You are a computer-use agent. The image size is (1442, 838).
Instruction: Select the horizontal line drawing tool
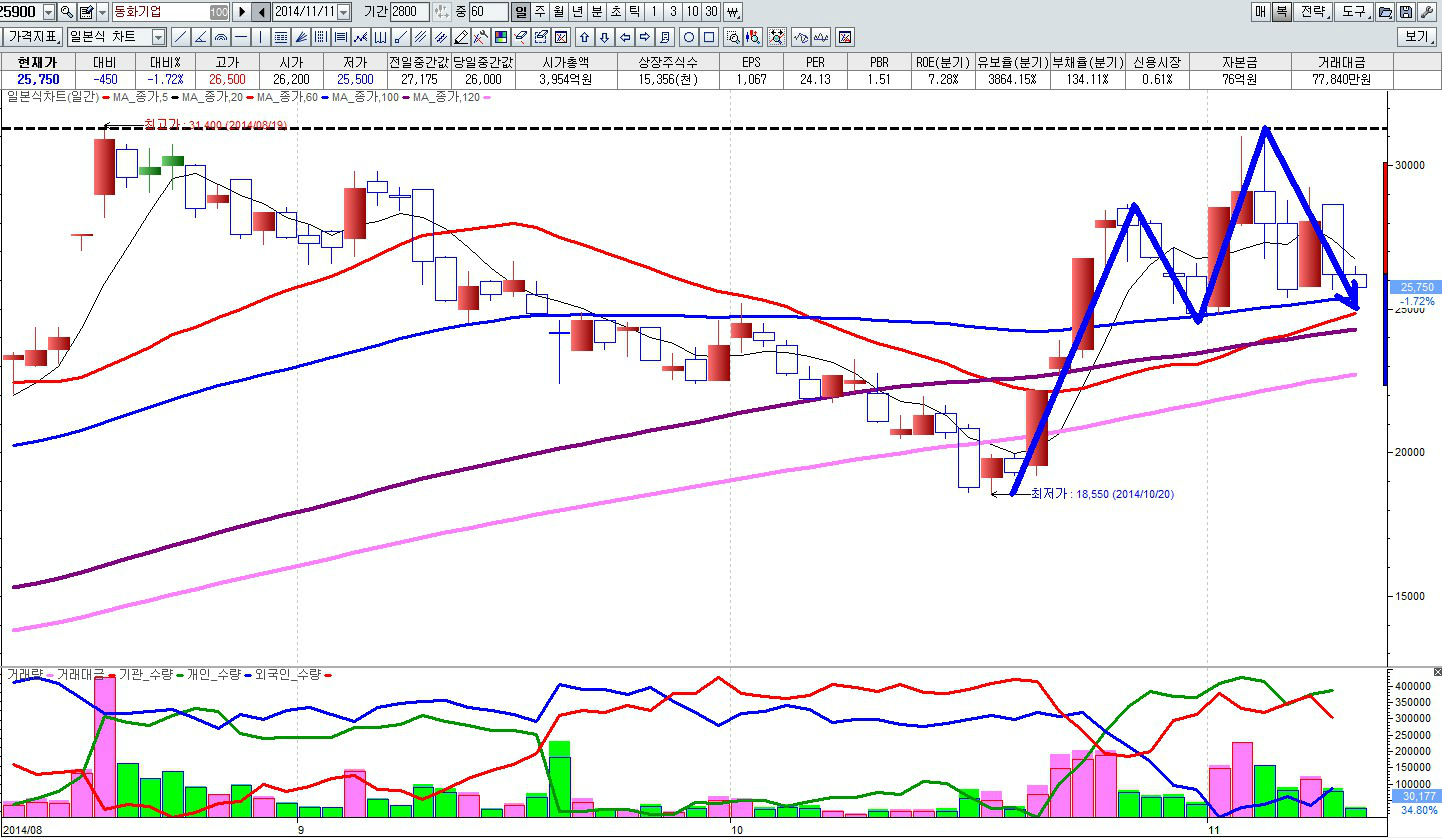coord(240,37)
